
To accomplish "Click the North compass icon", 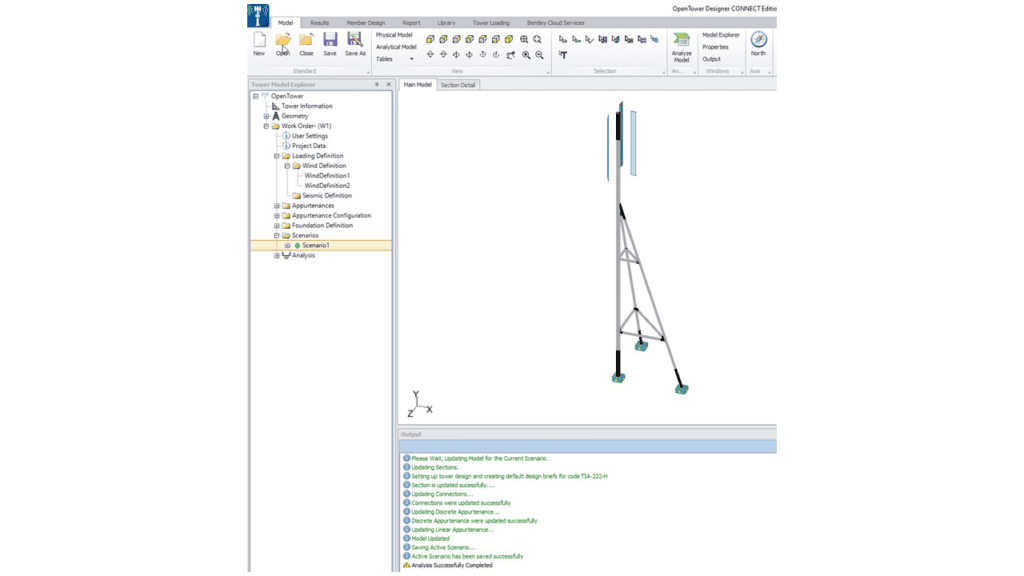I will [x=759, y=40].
